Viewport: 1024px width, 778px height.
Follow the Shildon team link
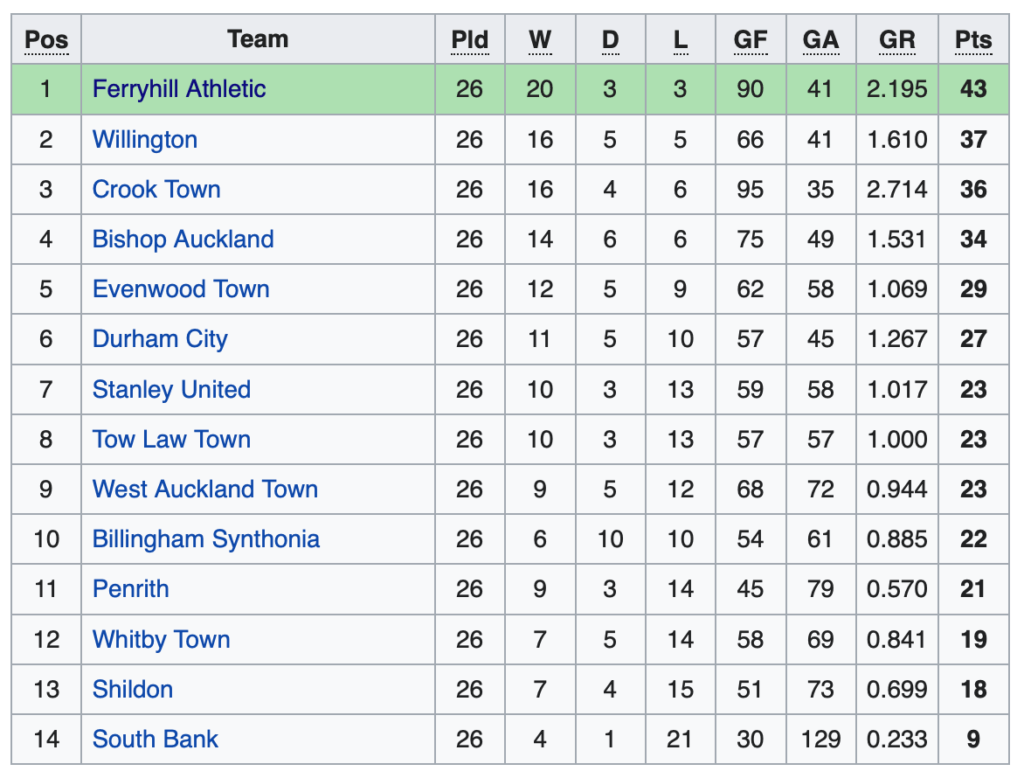coord(133,690)
